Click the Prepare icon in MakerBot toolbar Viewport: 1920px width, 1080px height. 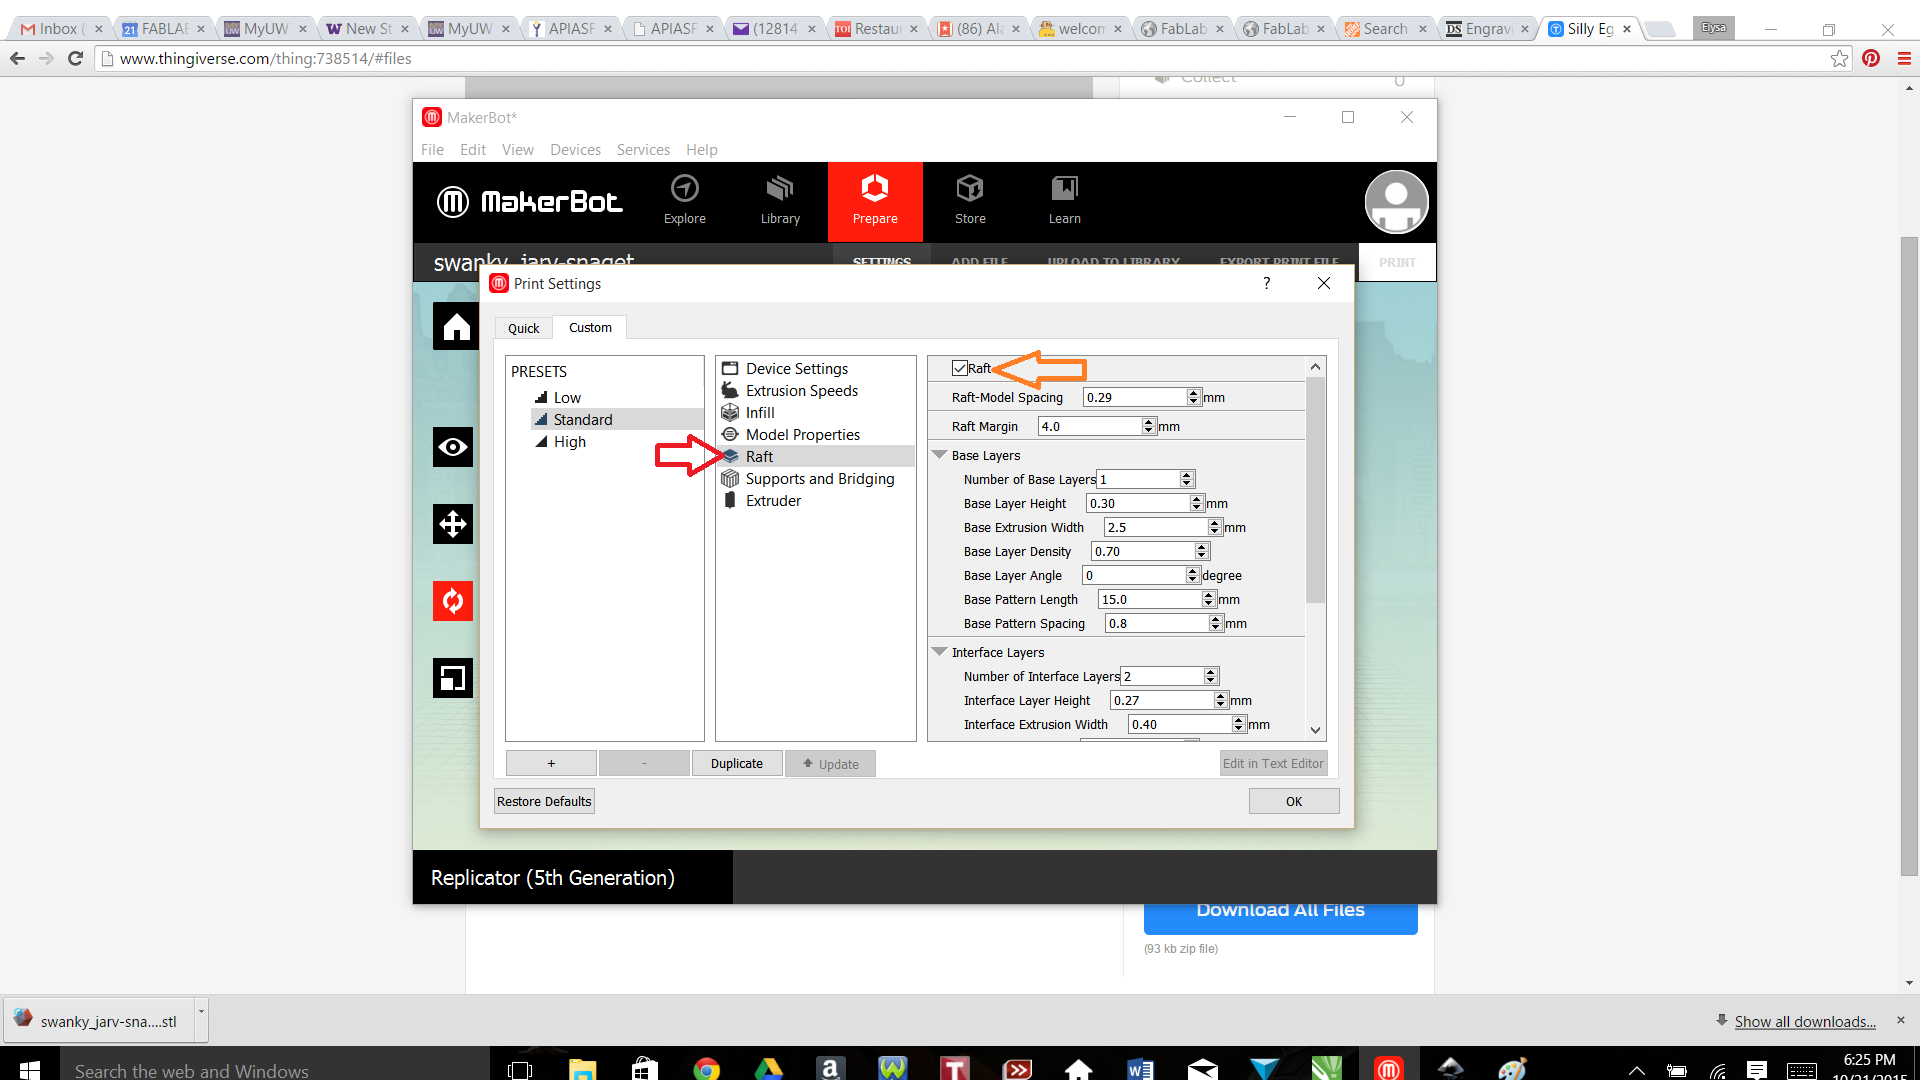874,200
